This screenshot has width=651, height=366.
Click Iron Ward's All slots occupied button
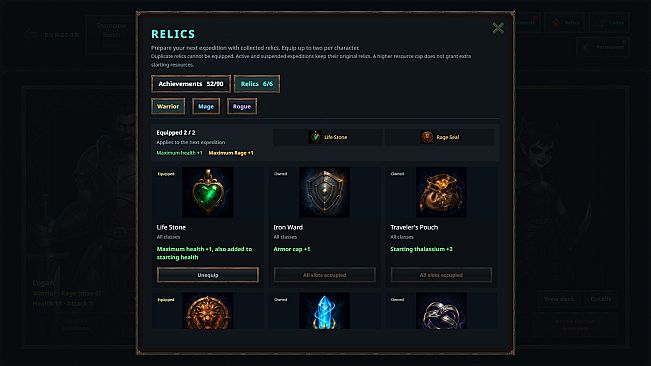tap(324, 275)
